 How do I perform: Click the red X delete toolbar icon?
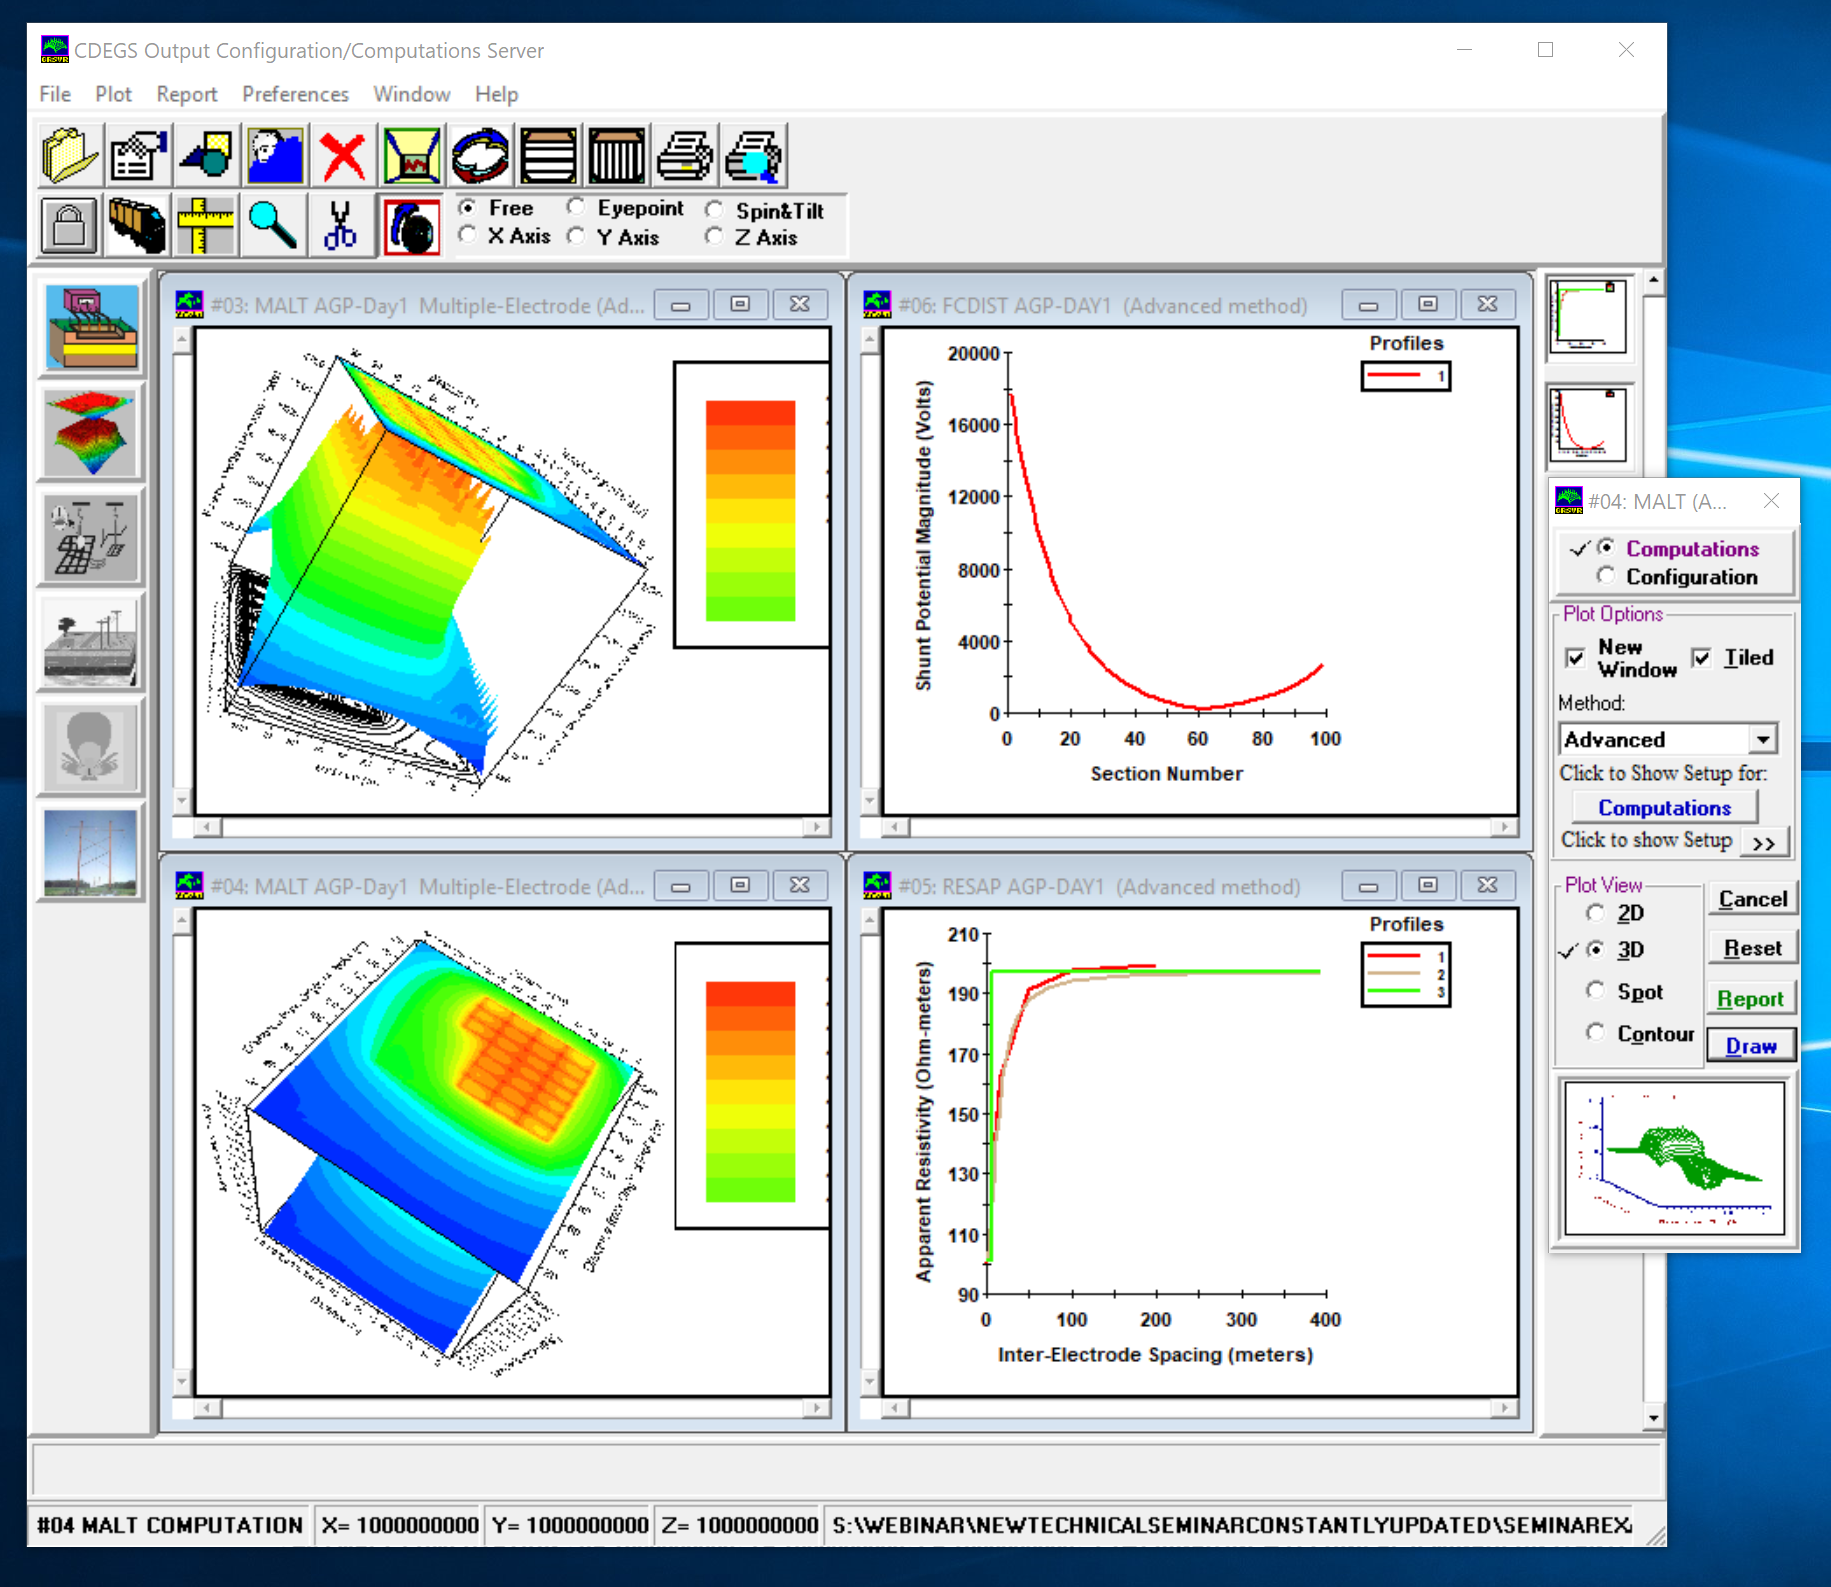342,155
